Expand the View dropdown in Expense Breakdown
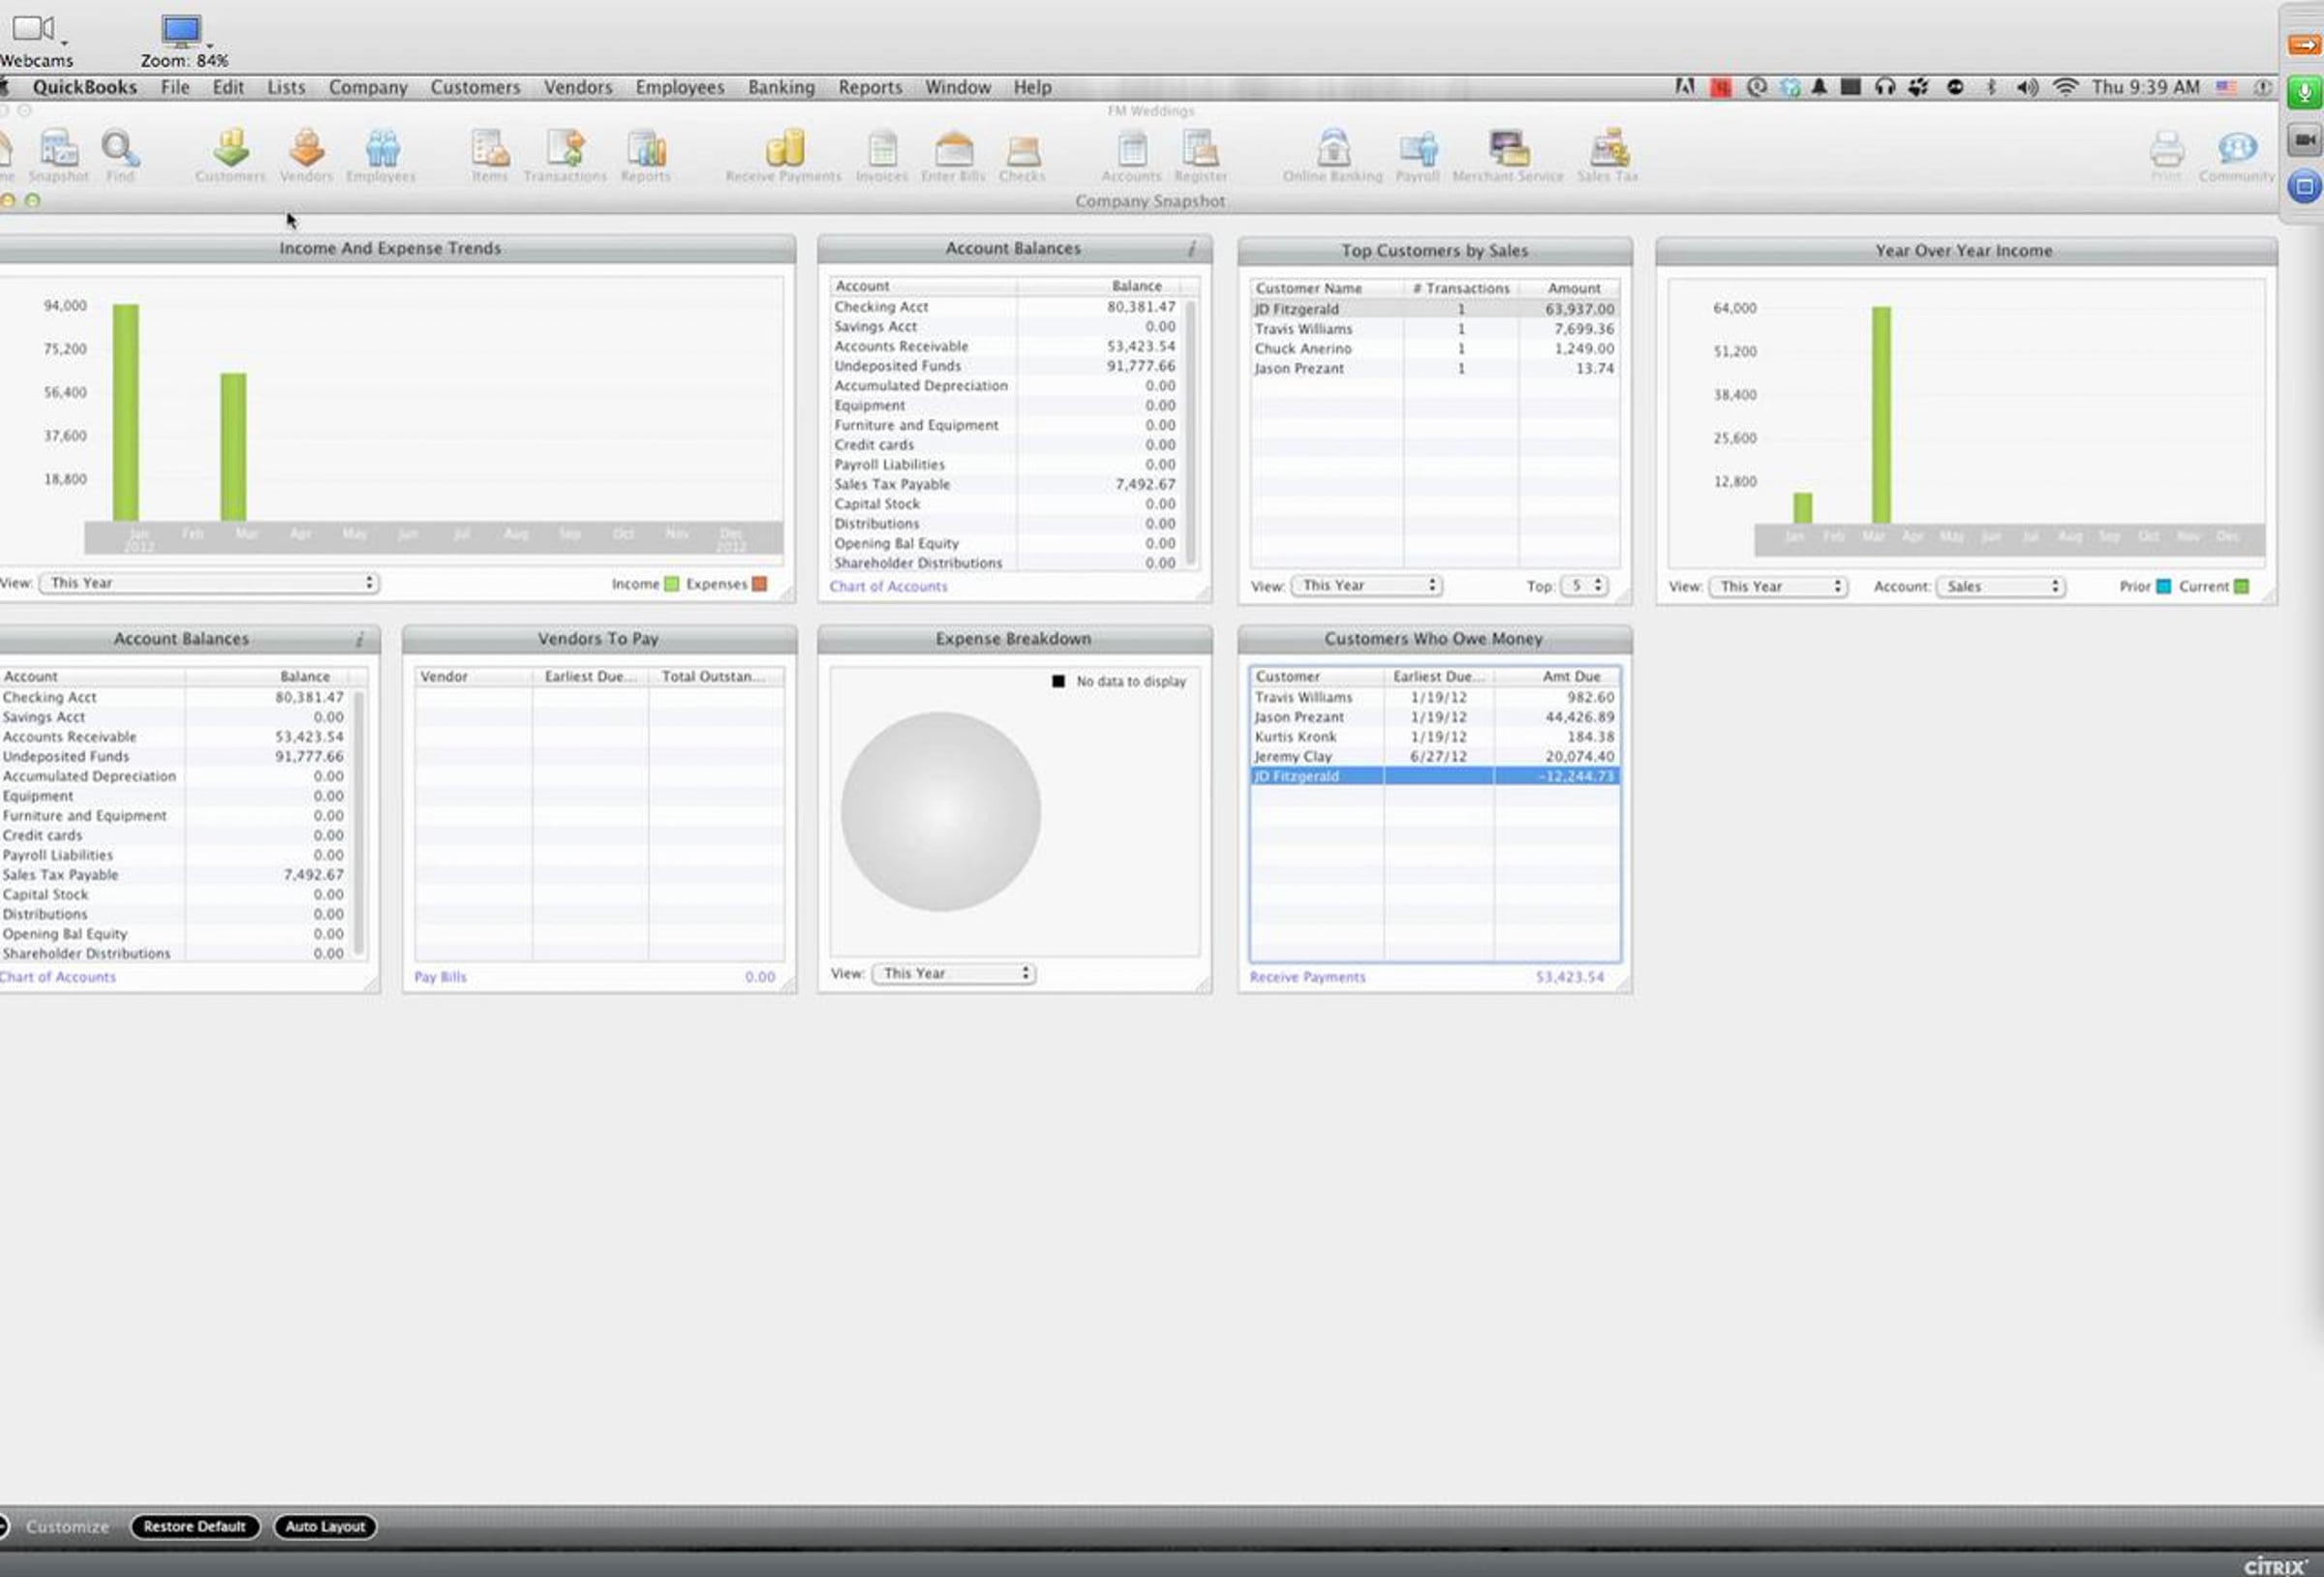Screen dimensions: 2324x1577 [x=953, y=973]
